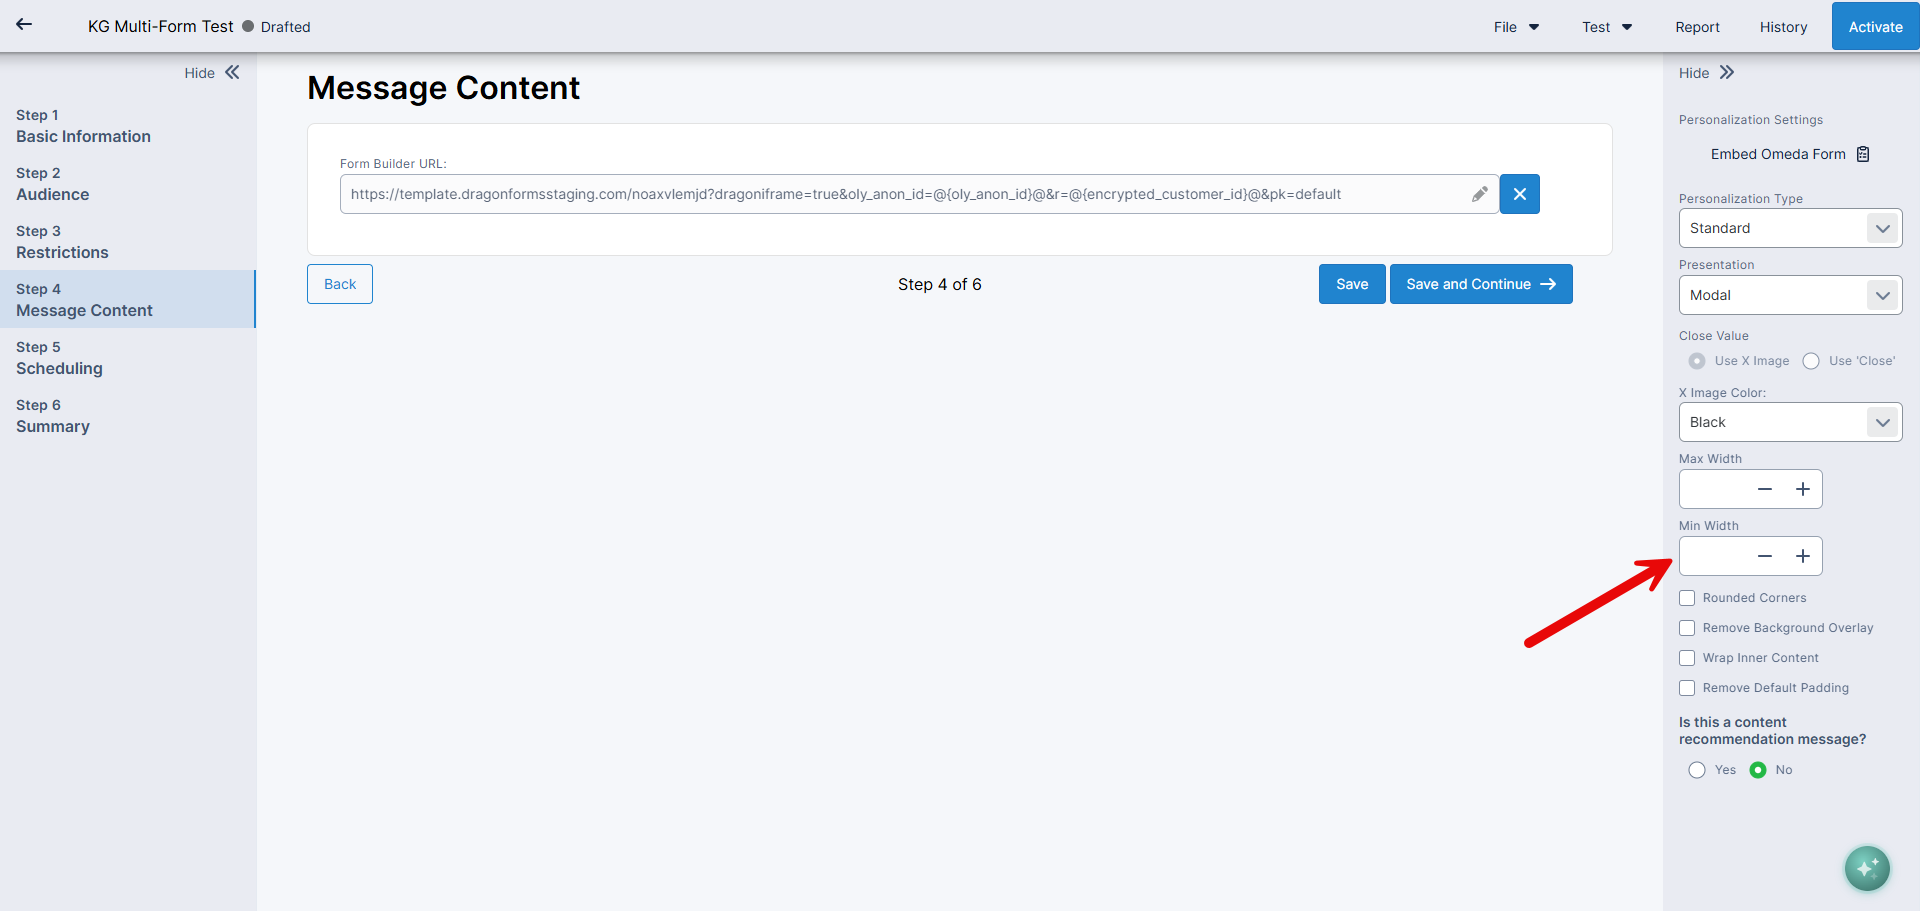The height and width of the screenshot is (911, 1920).
Task: Click the Activate button
Action: 1875,26
